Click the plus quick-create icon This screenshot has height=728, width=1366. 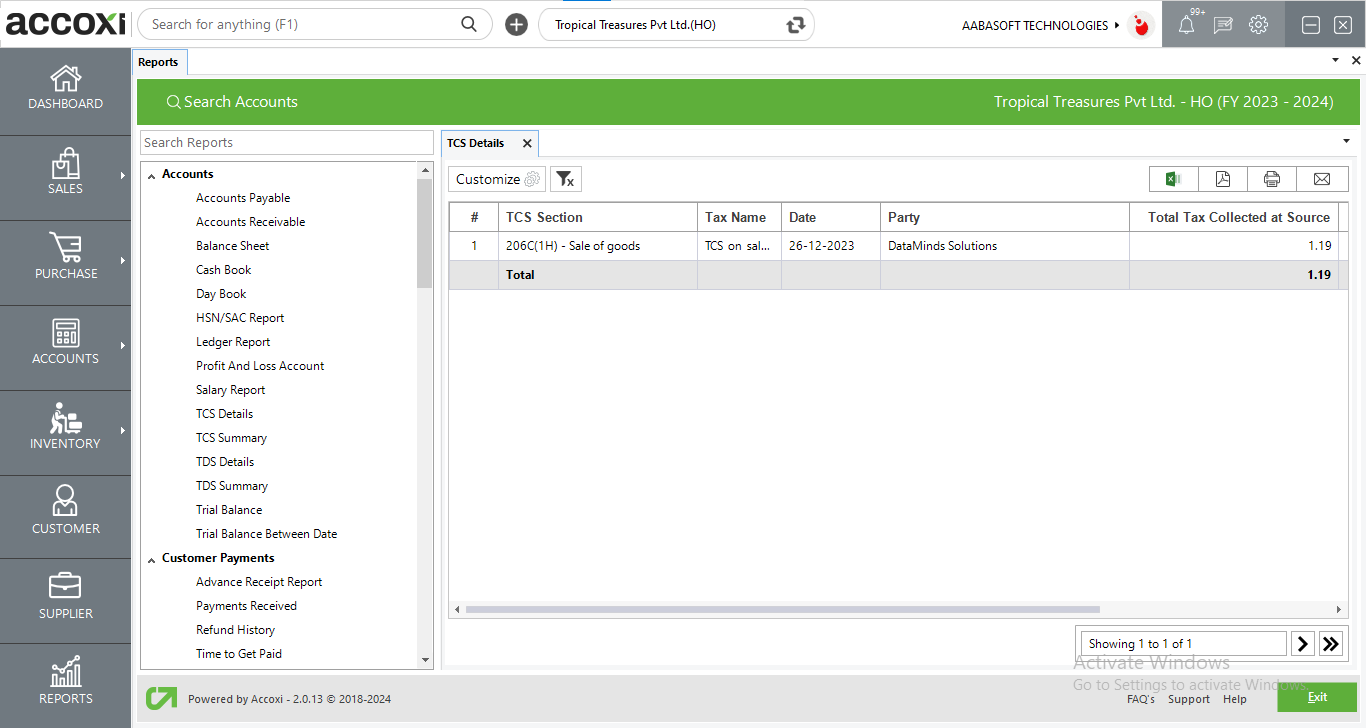pos(516,25)
